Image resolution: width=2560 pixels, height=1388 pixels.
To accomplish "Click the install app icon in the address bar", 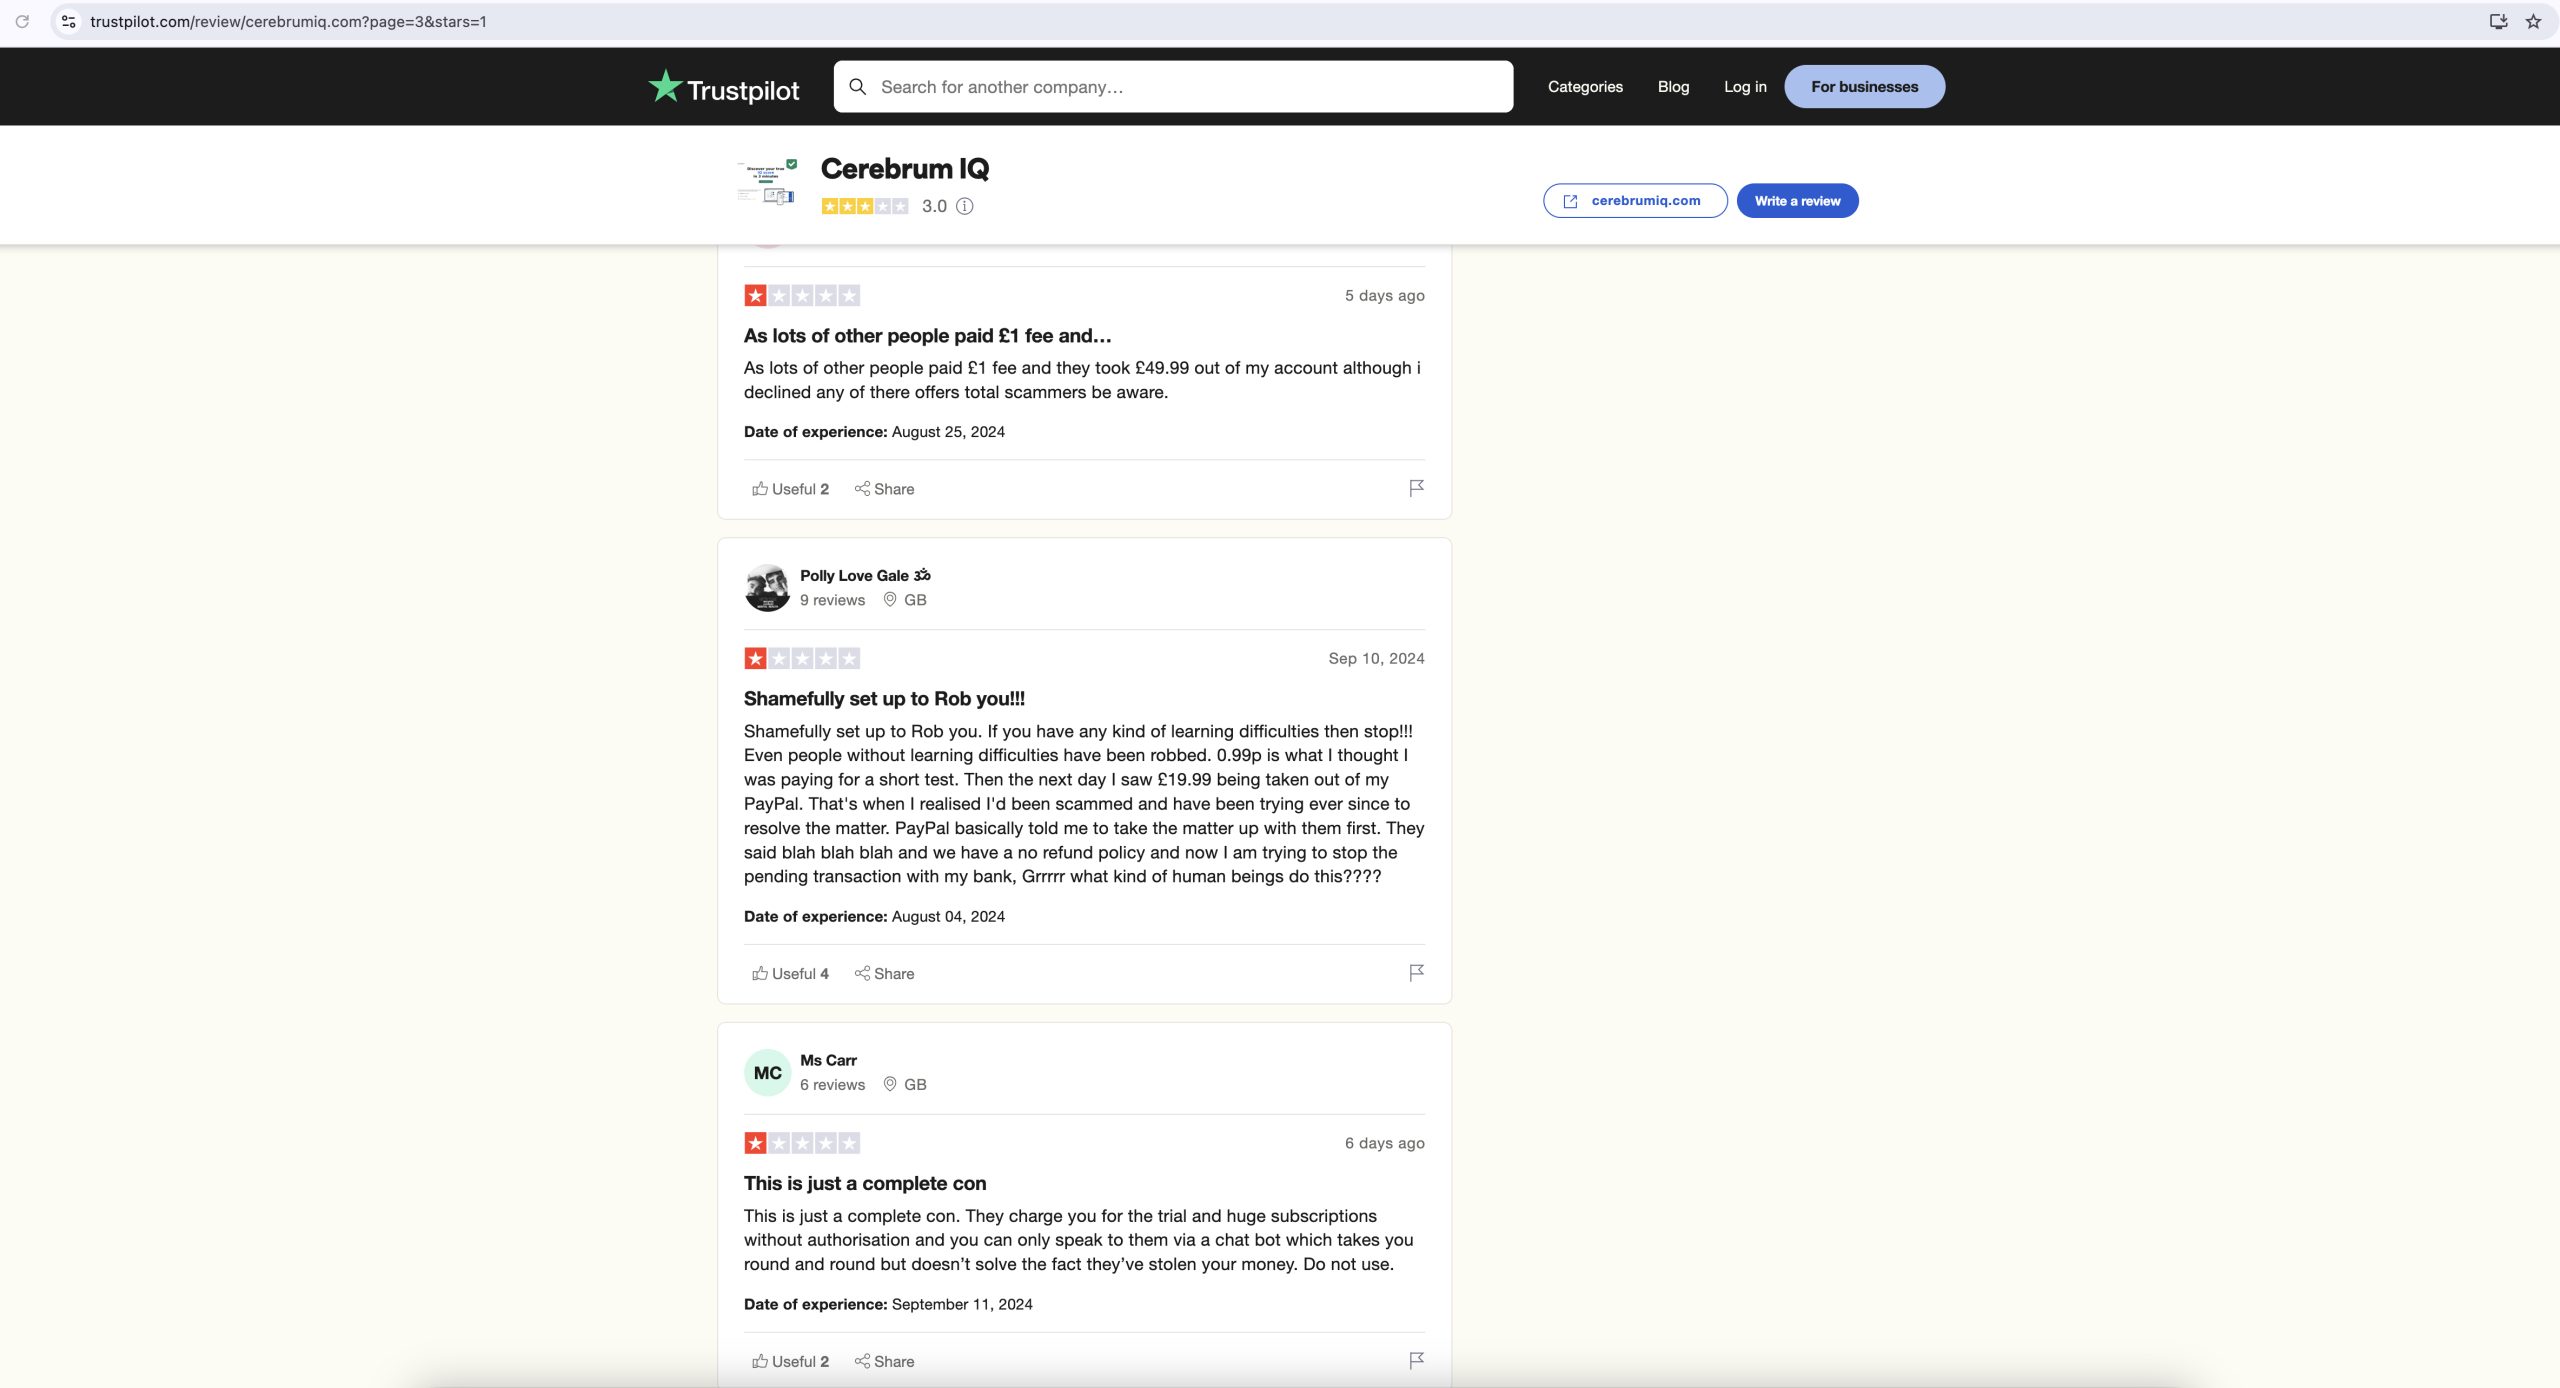I will (x=2498, y=21).
